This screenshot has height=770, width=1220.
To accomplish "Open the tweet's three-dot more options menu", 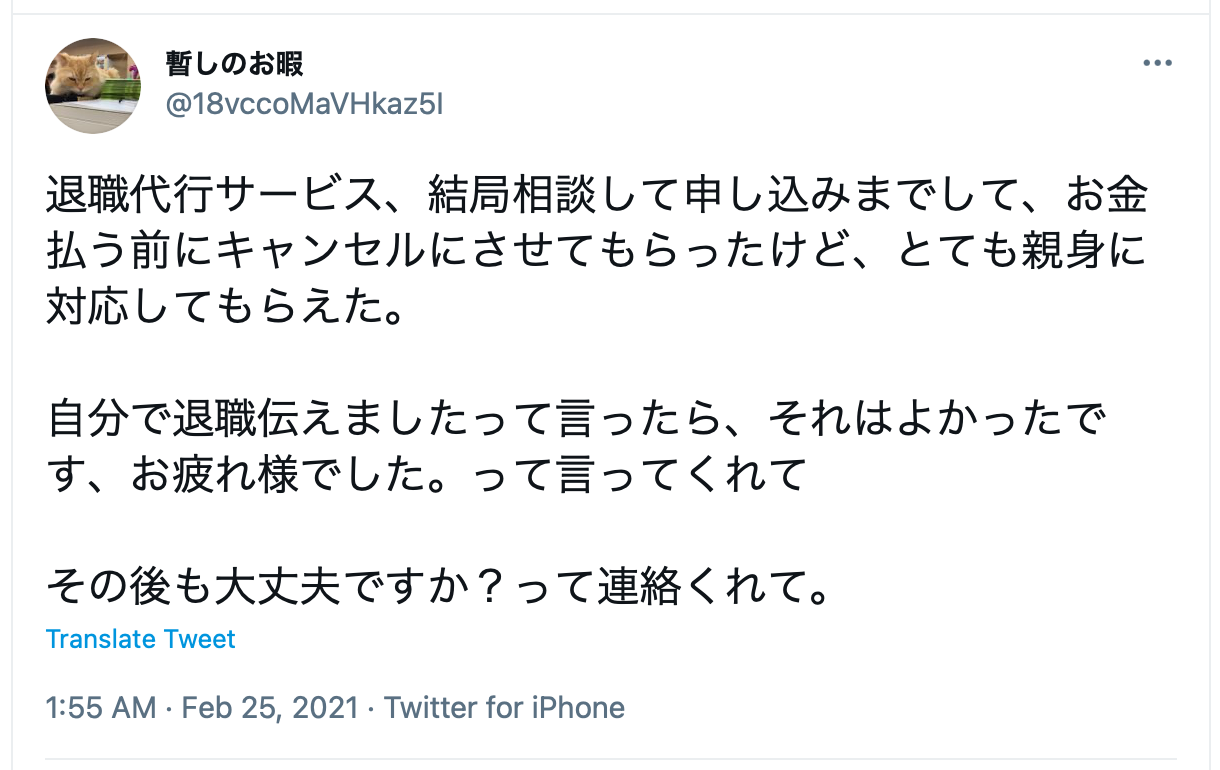I will [1156, 64].
